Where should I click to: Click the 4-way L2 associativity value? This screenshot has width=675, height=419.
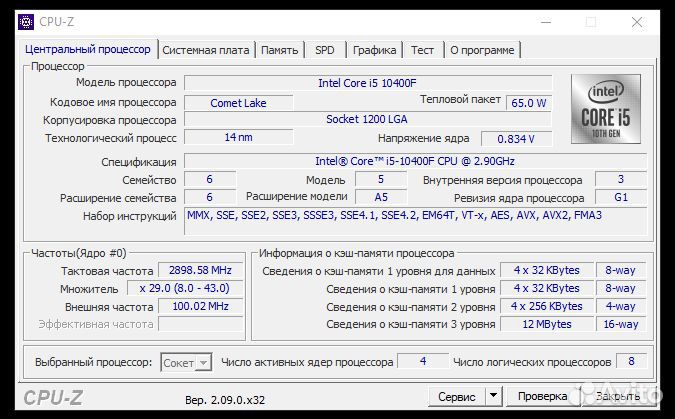[x=621, y=306]
